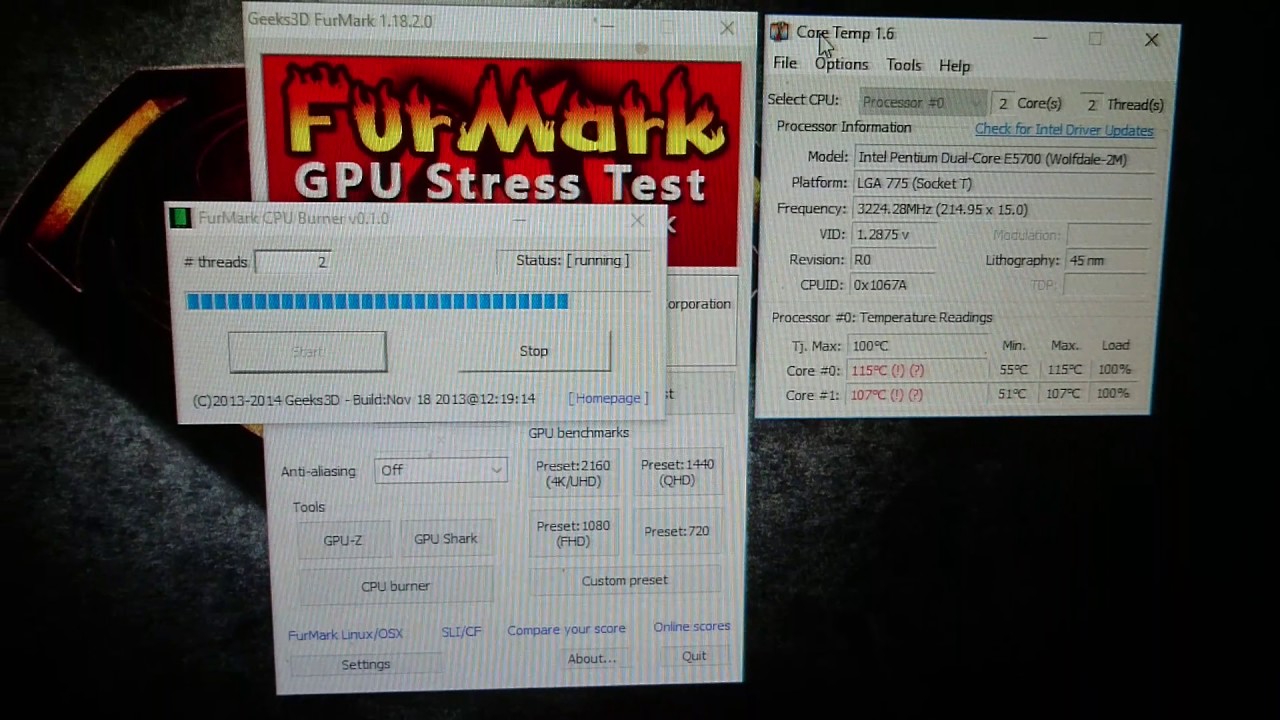
Task: Launch GPU-Z from FurMark tools
Action: pos(343,540)
